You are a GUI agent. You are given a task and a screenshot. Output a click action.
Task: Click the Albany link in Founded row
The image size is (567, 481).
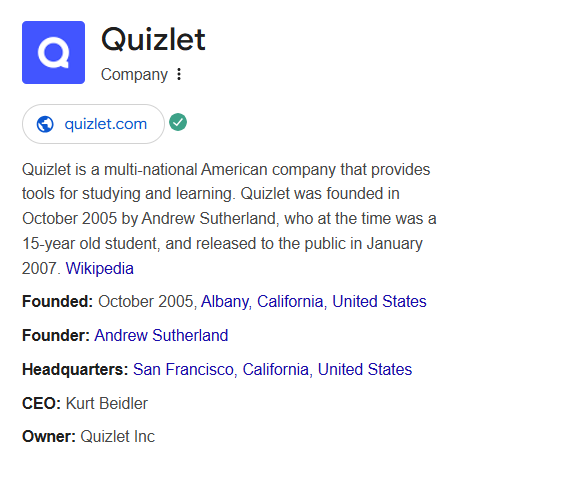pyautogui.click(x=225, y=301)
